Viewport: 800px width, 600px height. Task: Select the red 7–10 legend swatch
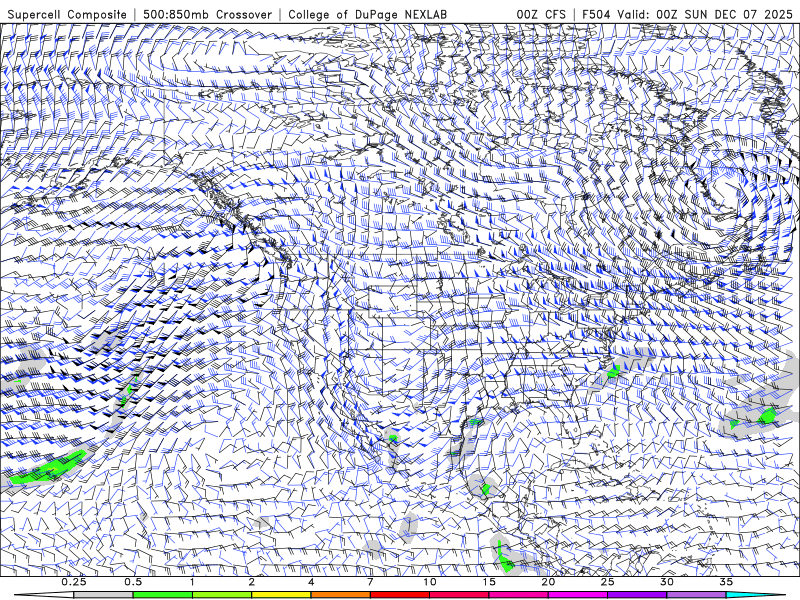[x=400, y=595]
